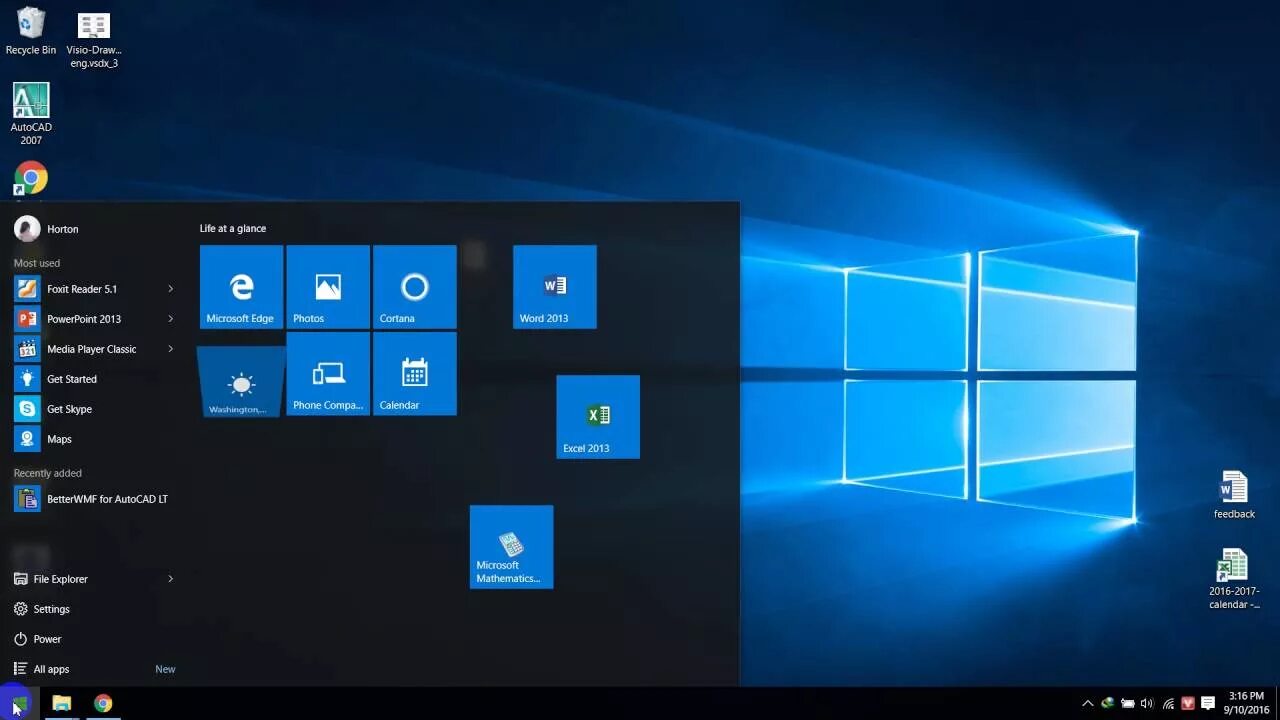Open the Calendar tile
This screenshot has height=720, width=1280.
415,374
